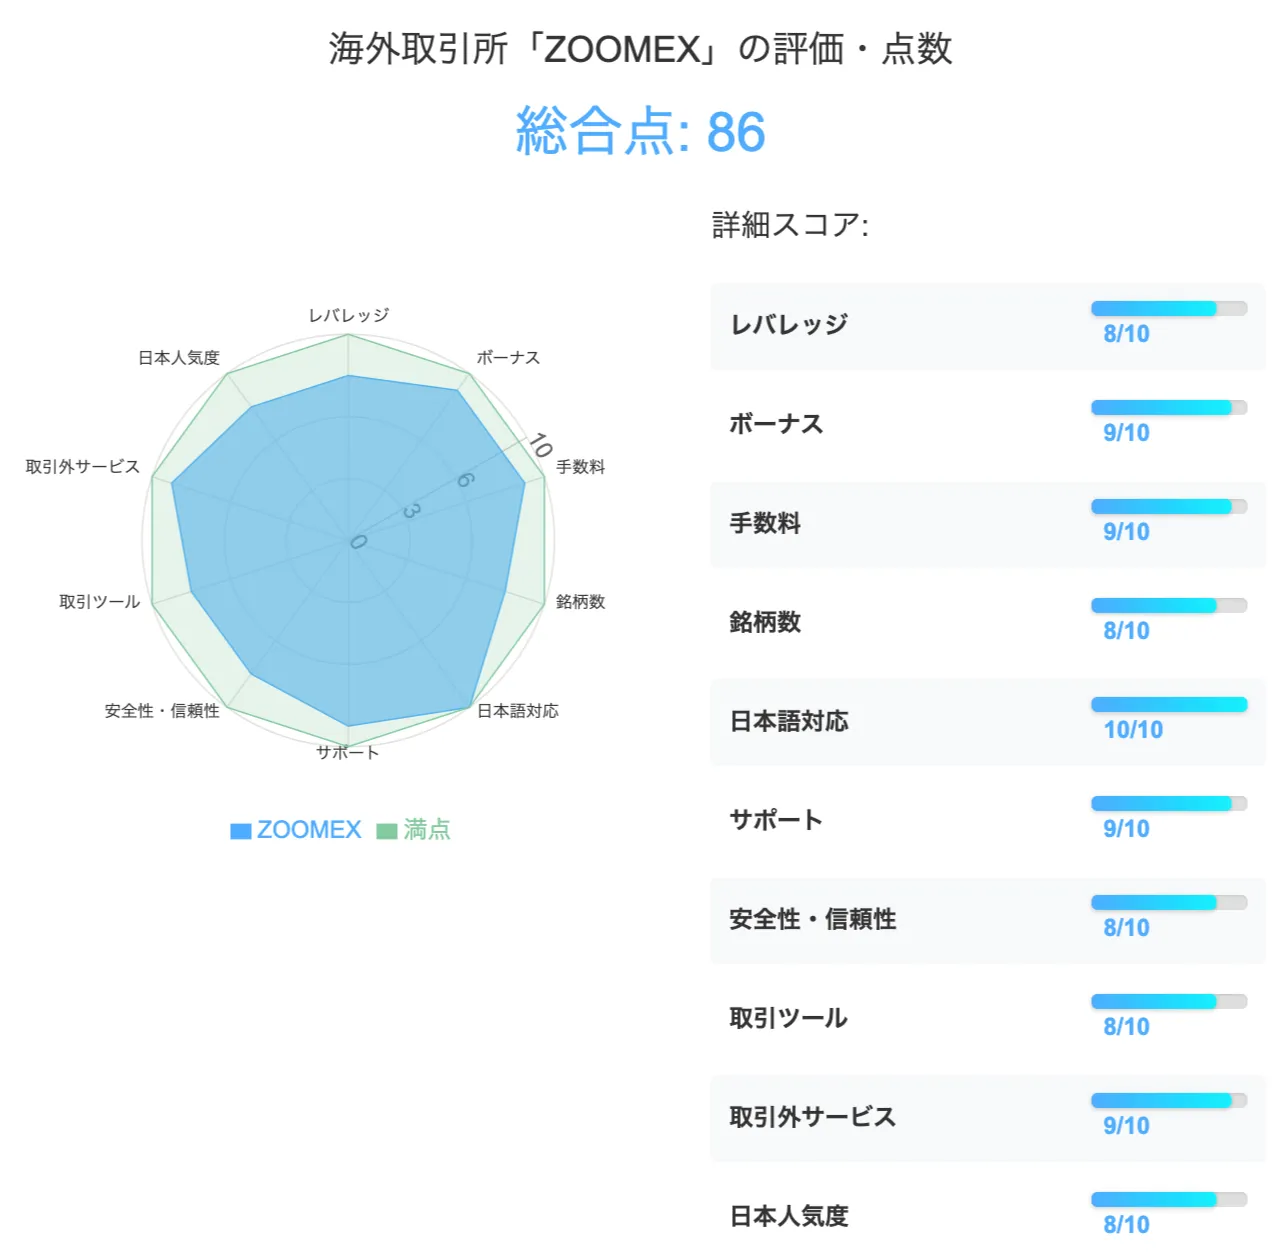The height and width of the screenshot is (1260, 1288).
Task: Click the サポート axis label on radar chart
Action: 348,753
